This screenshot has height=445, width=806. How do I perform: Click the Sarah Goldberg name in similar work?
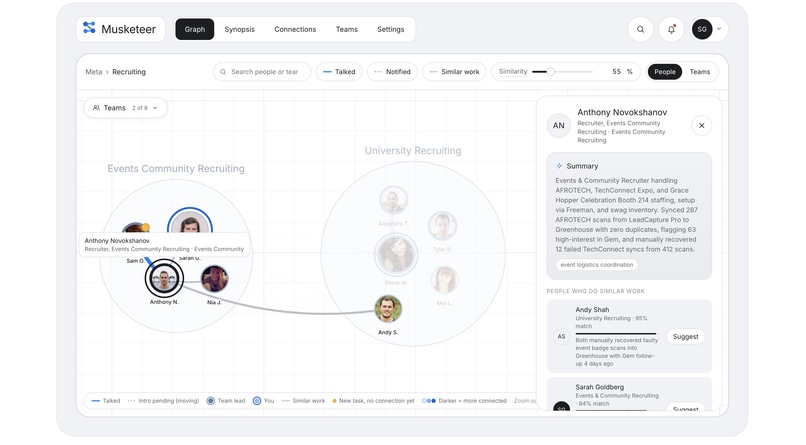point(599,387)
